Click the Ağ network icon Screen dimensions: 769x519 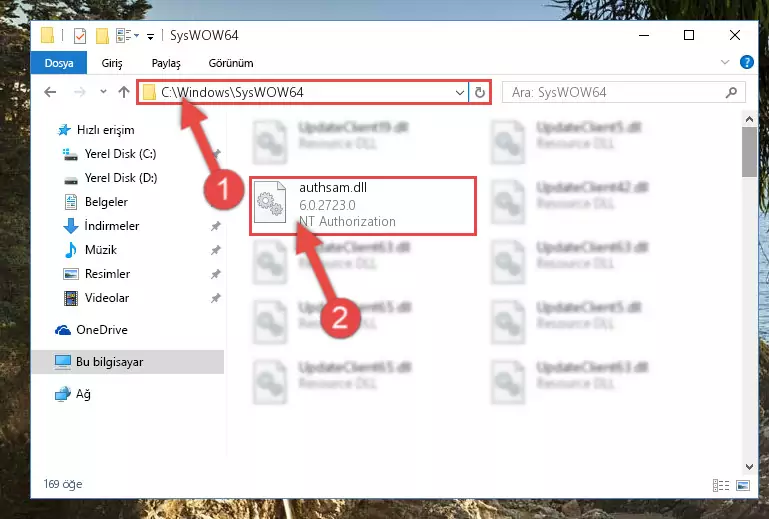tap(63, 394)
